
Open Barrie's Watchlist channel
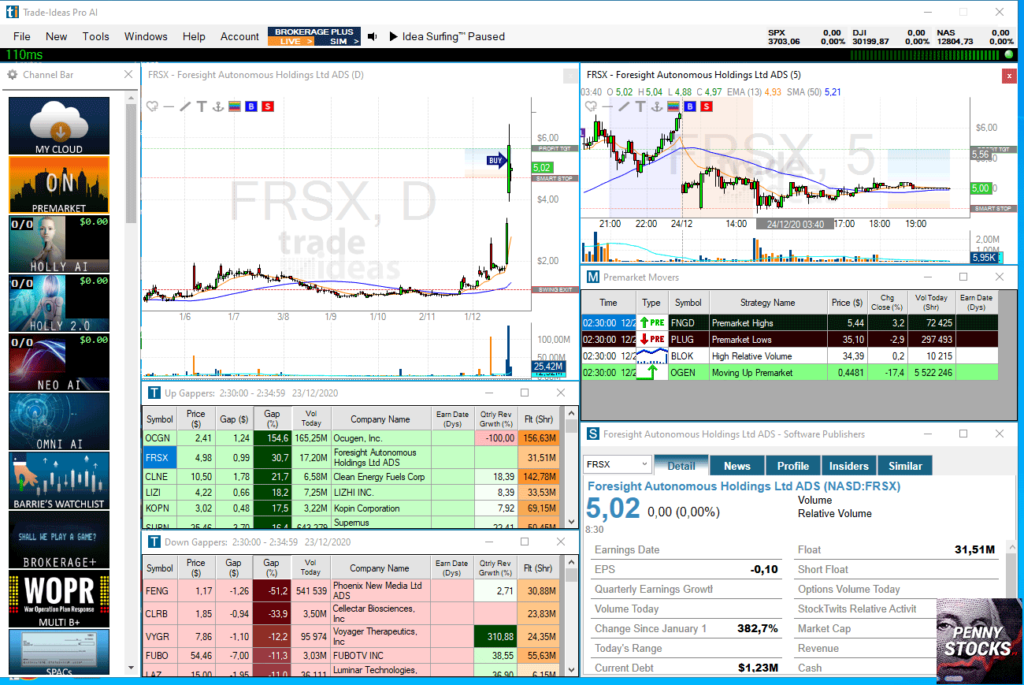pyautogui.click(x=59, y=481)
